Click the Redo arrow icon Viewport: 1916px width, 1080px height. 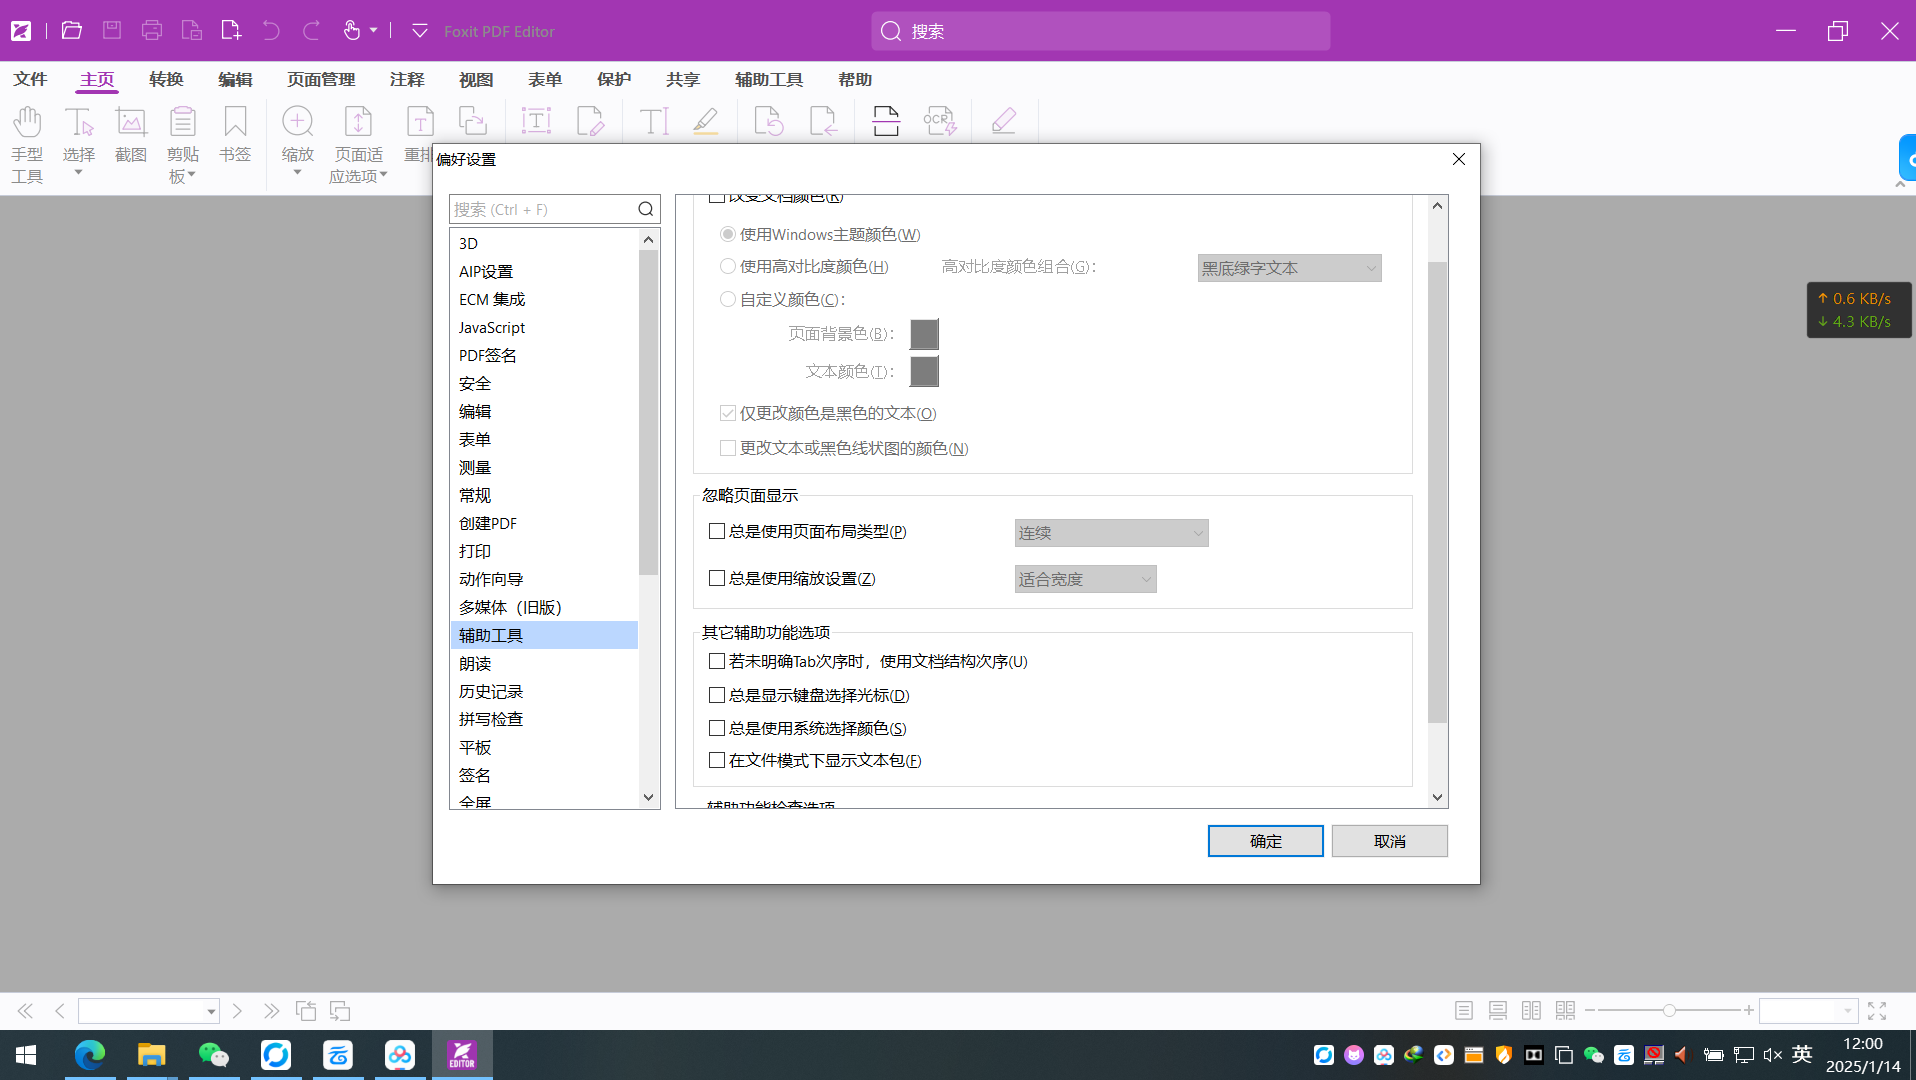pos(311,31)
